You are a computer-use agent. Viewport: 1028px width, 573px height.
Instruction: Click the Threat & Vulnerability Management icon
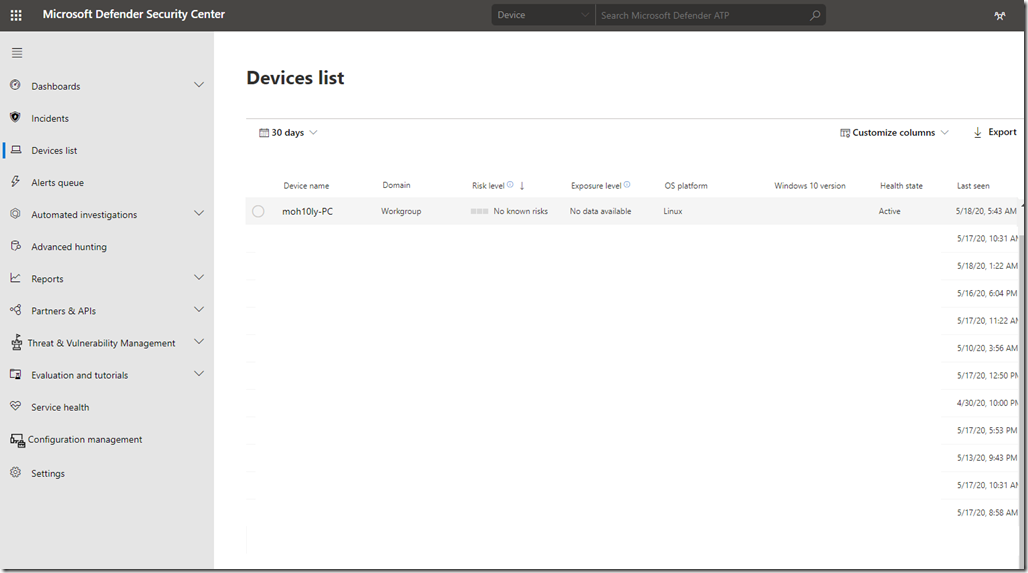click(x=16, y=342)
